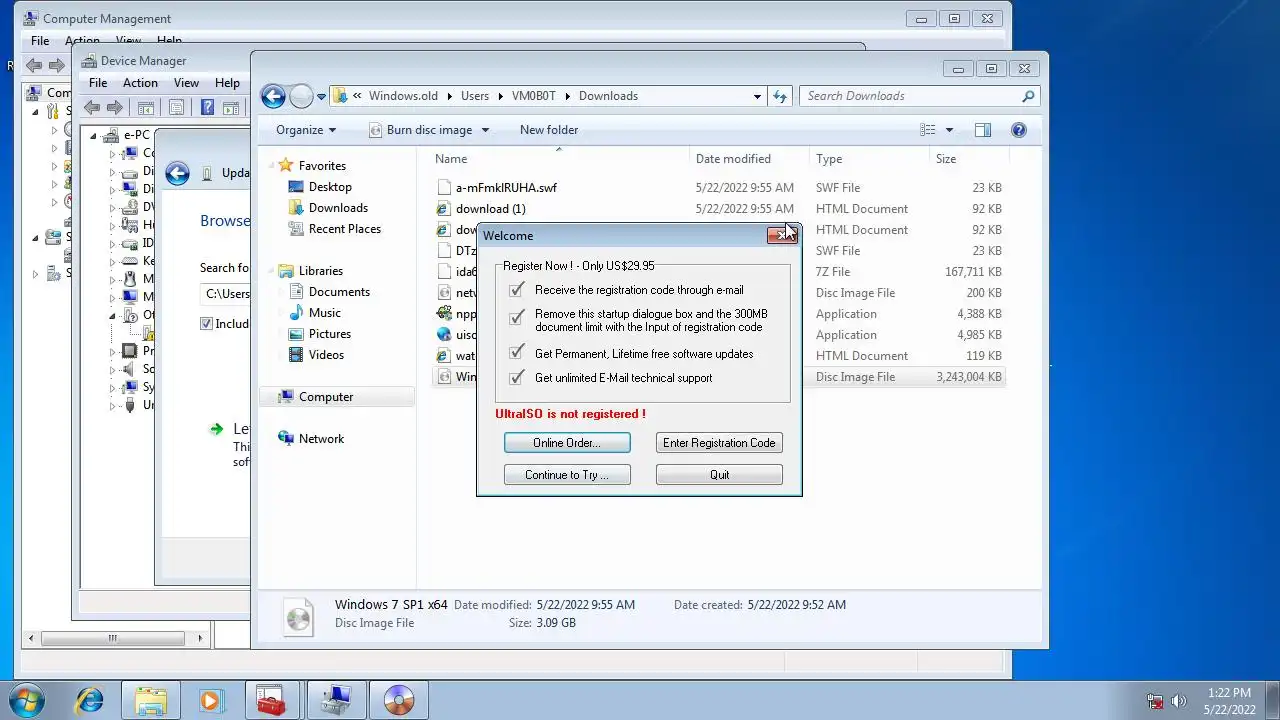Create a New folder in Downloads
1280x720 pixels.
point(549,130)
